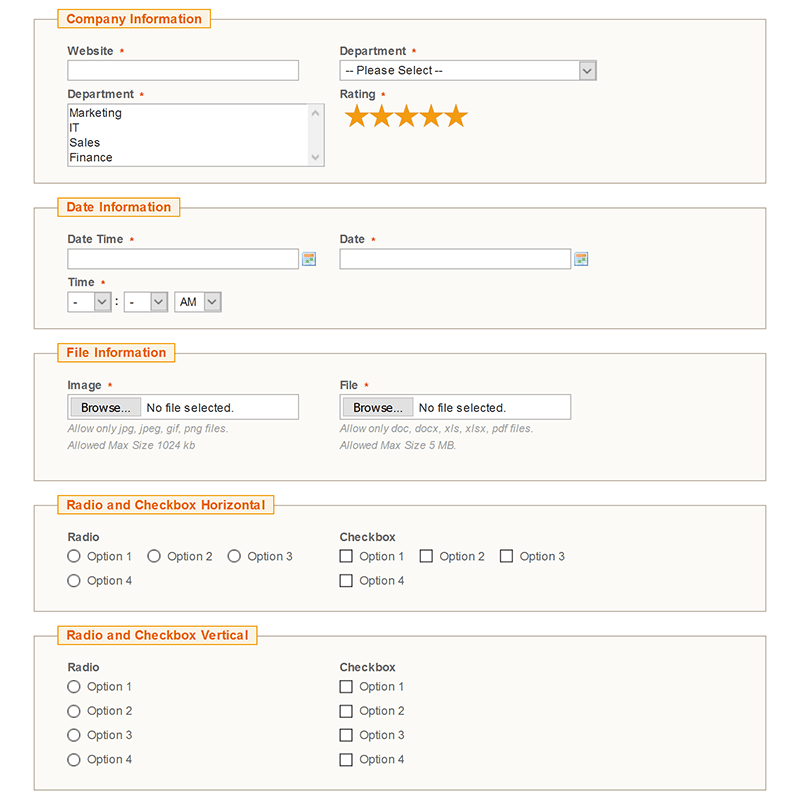
Task: Focus the Date input field
Action: pos(455,259)
